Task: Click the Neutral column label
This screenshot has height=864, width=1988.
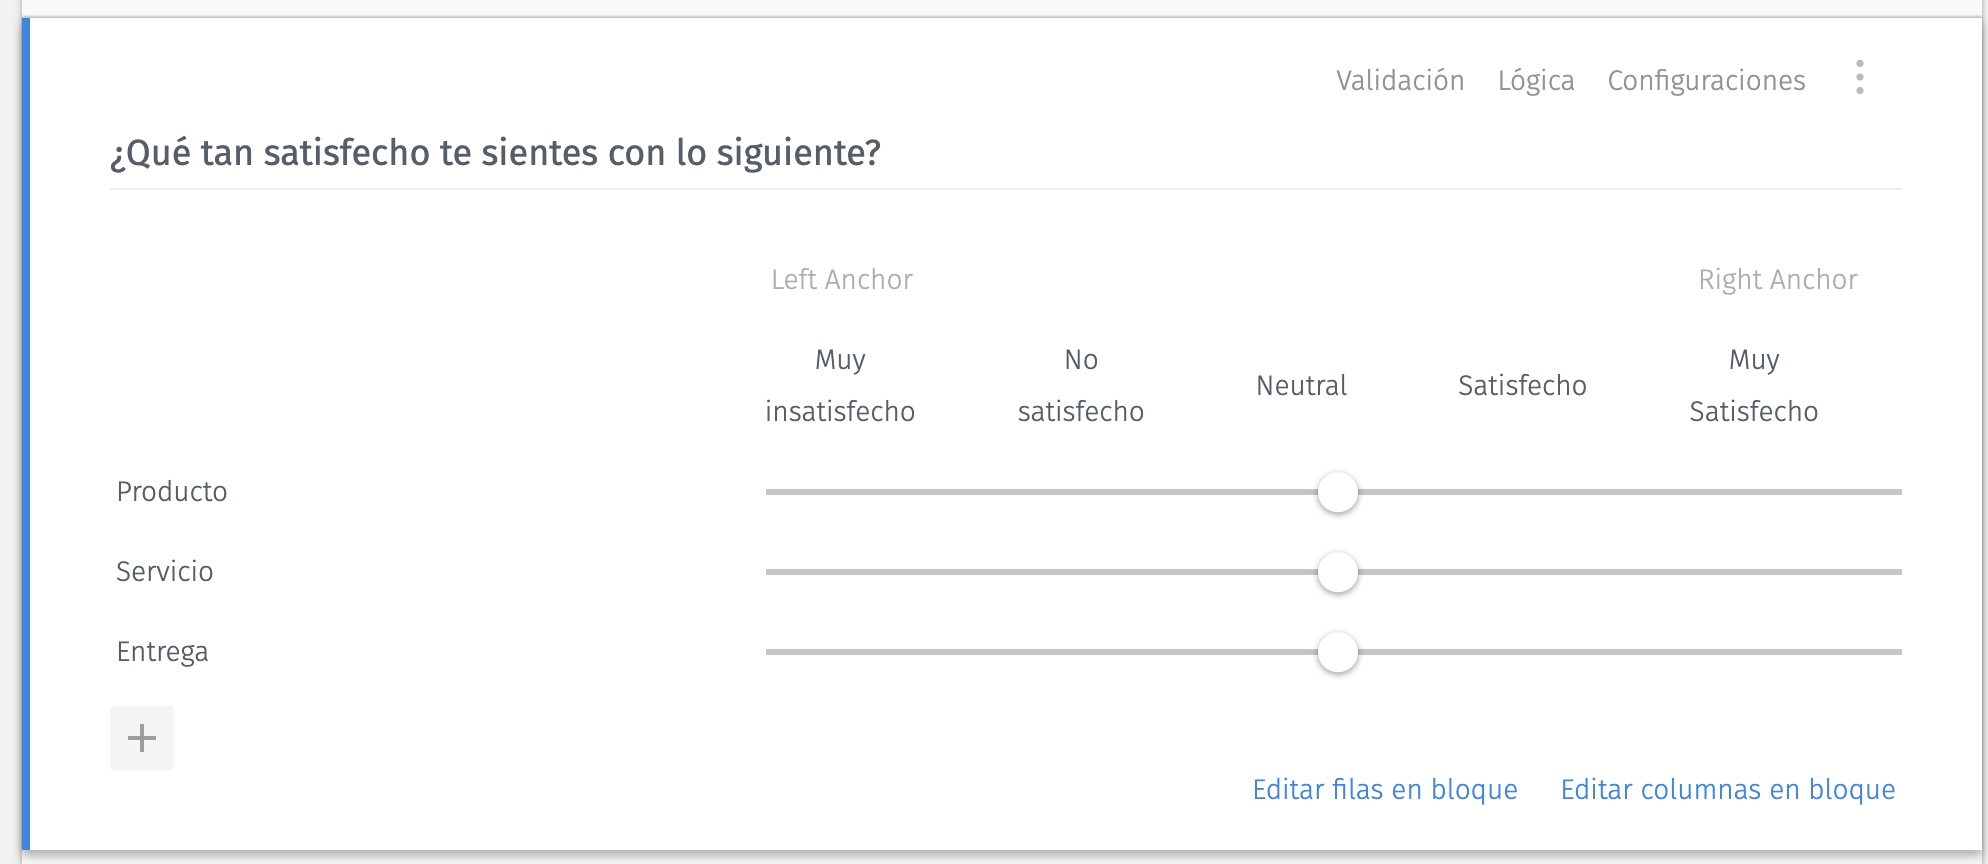Action: 1301,385
